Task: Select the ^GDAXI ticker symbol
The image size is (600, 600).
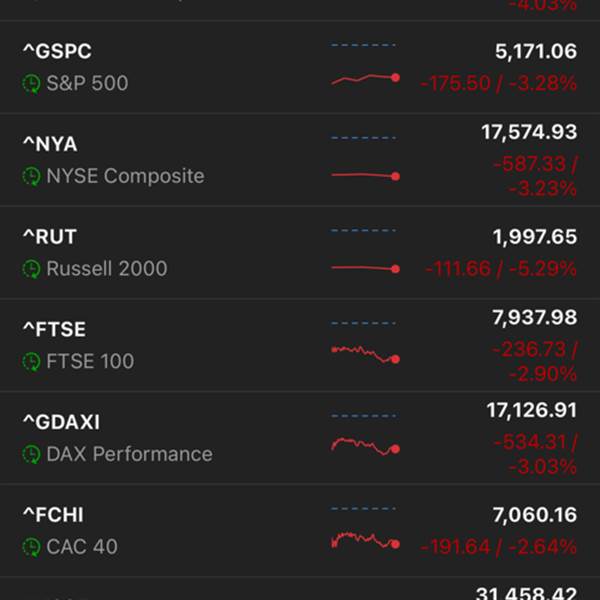Action: click(x=62, y=422)
